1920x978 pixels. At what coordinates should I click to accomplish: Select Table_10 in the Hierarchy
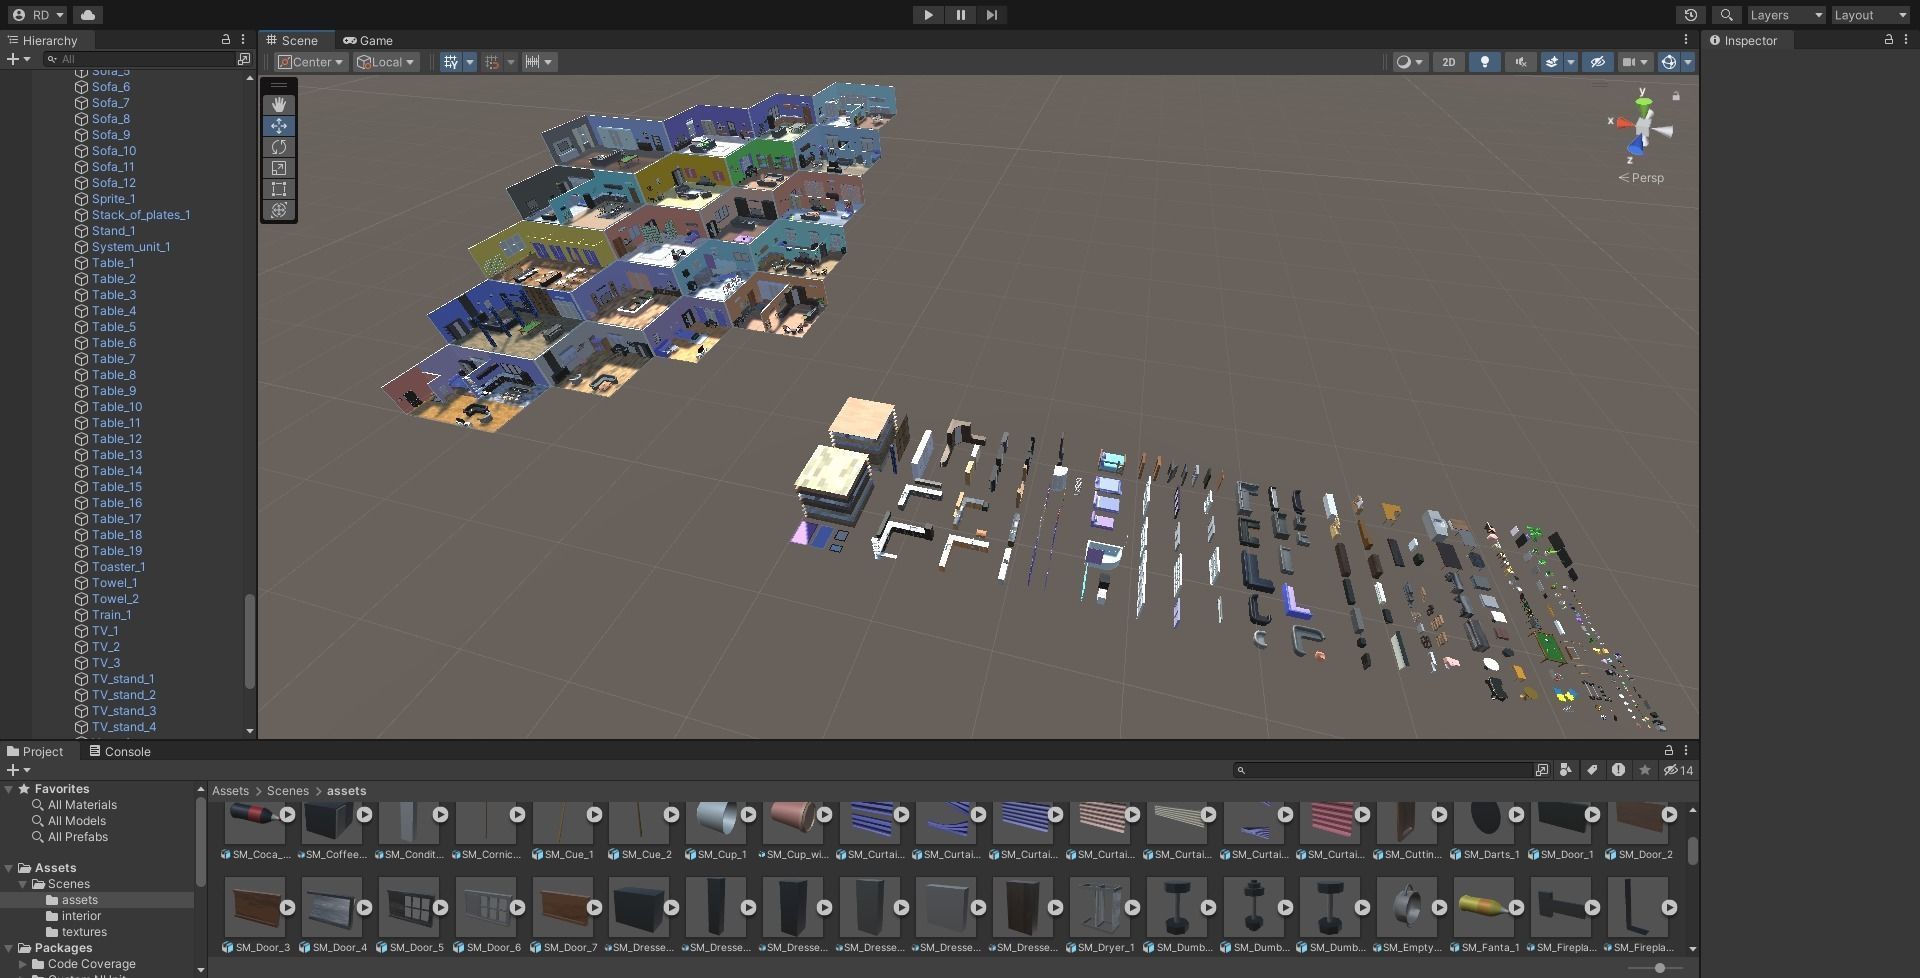117,407
